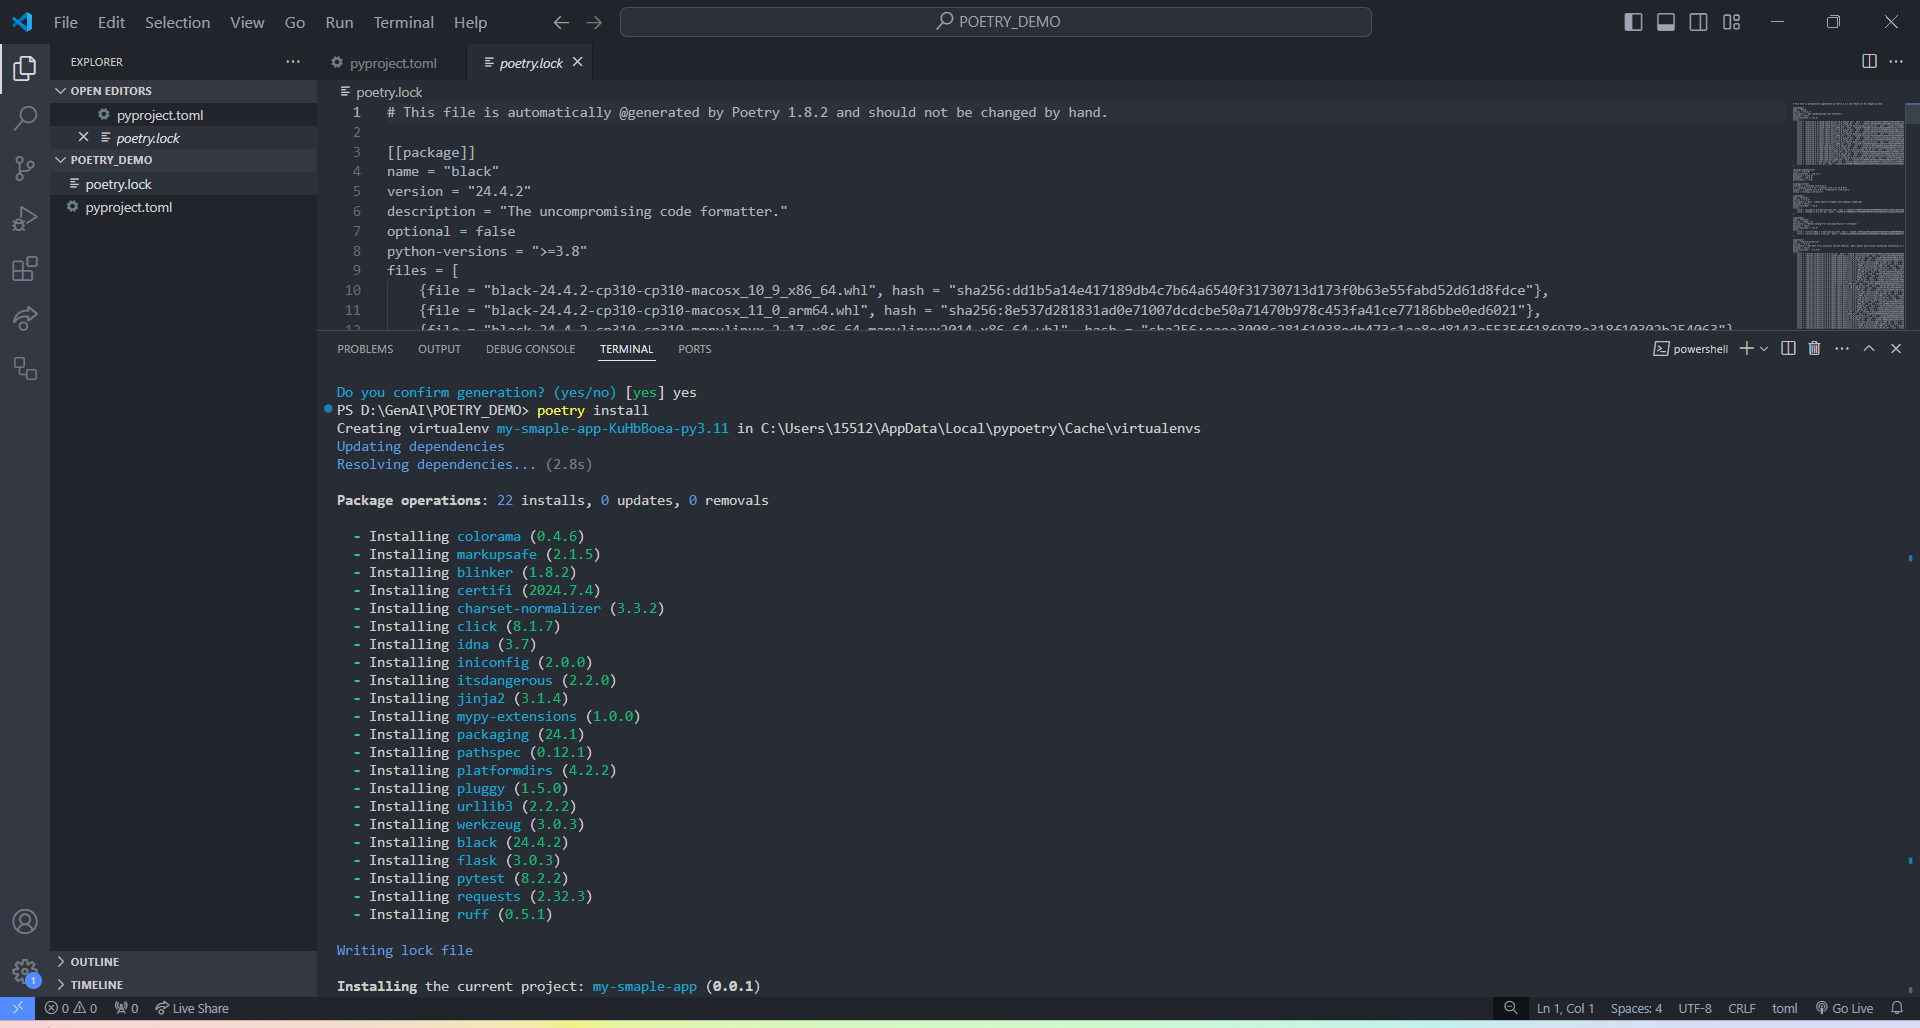Show errors and warnings count
Image resolution: width=1920 pixels, height=1028 pixels.
[71, 1008]
